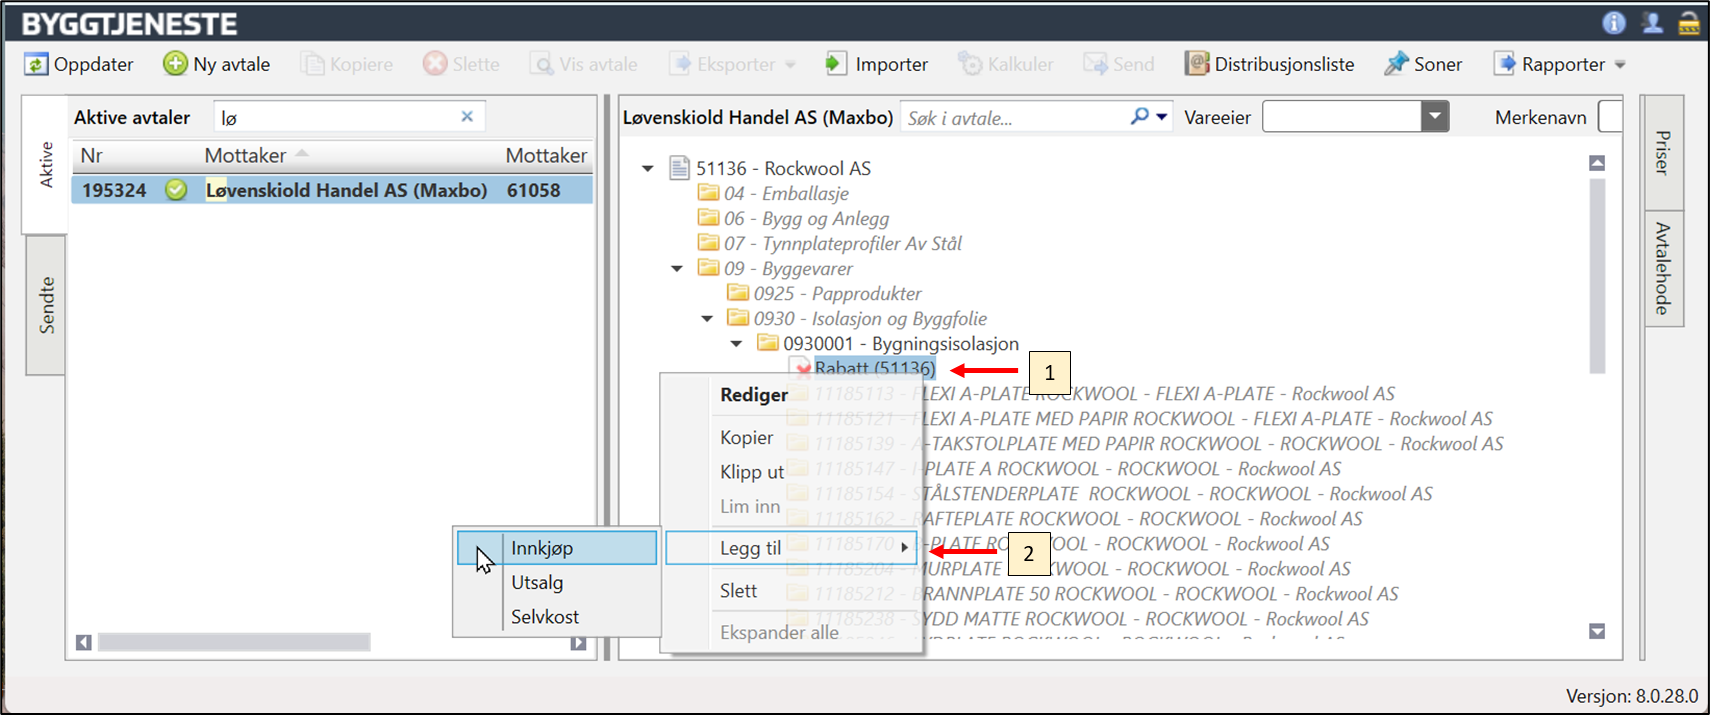This screenshot has width=1710, height=715.
Task: Open the Vareeier combo box dropdown
Action: (1435, 117)
